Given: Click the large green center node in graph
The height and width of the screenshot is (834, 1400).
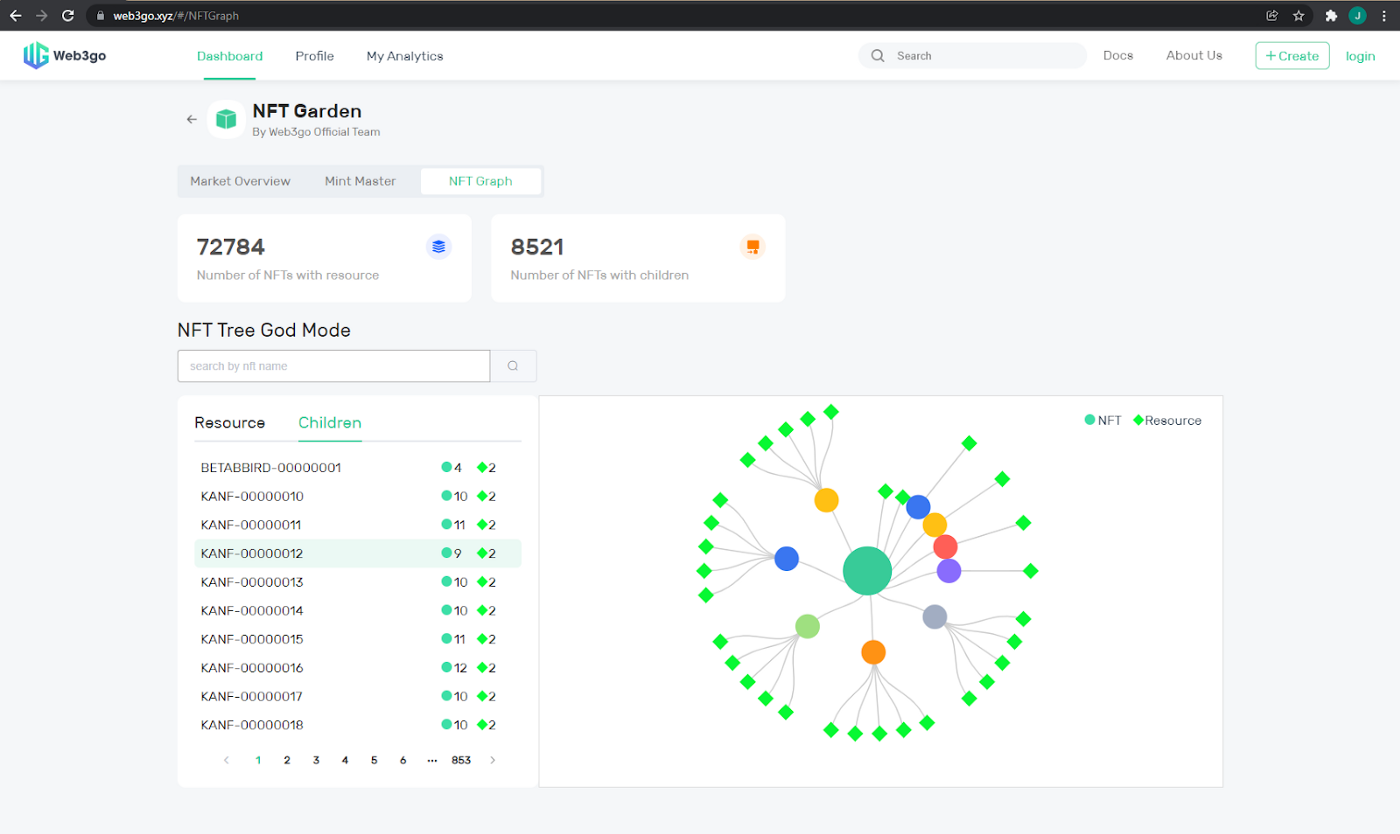Looking at the screenshot, I should click(867, 571).
